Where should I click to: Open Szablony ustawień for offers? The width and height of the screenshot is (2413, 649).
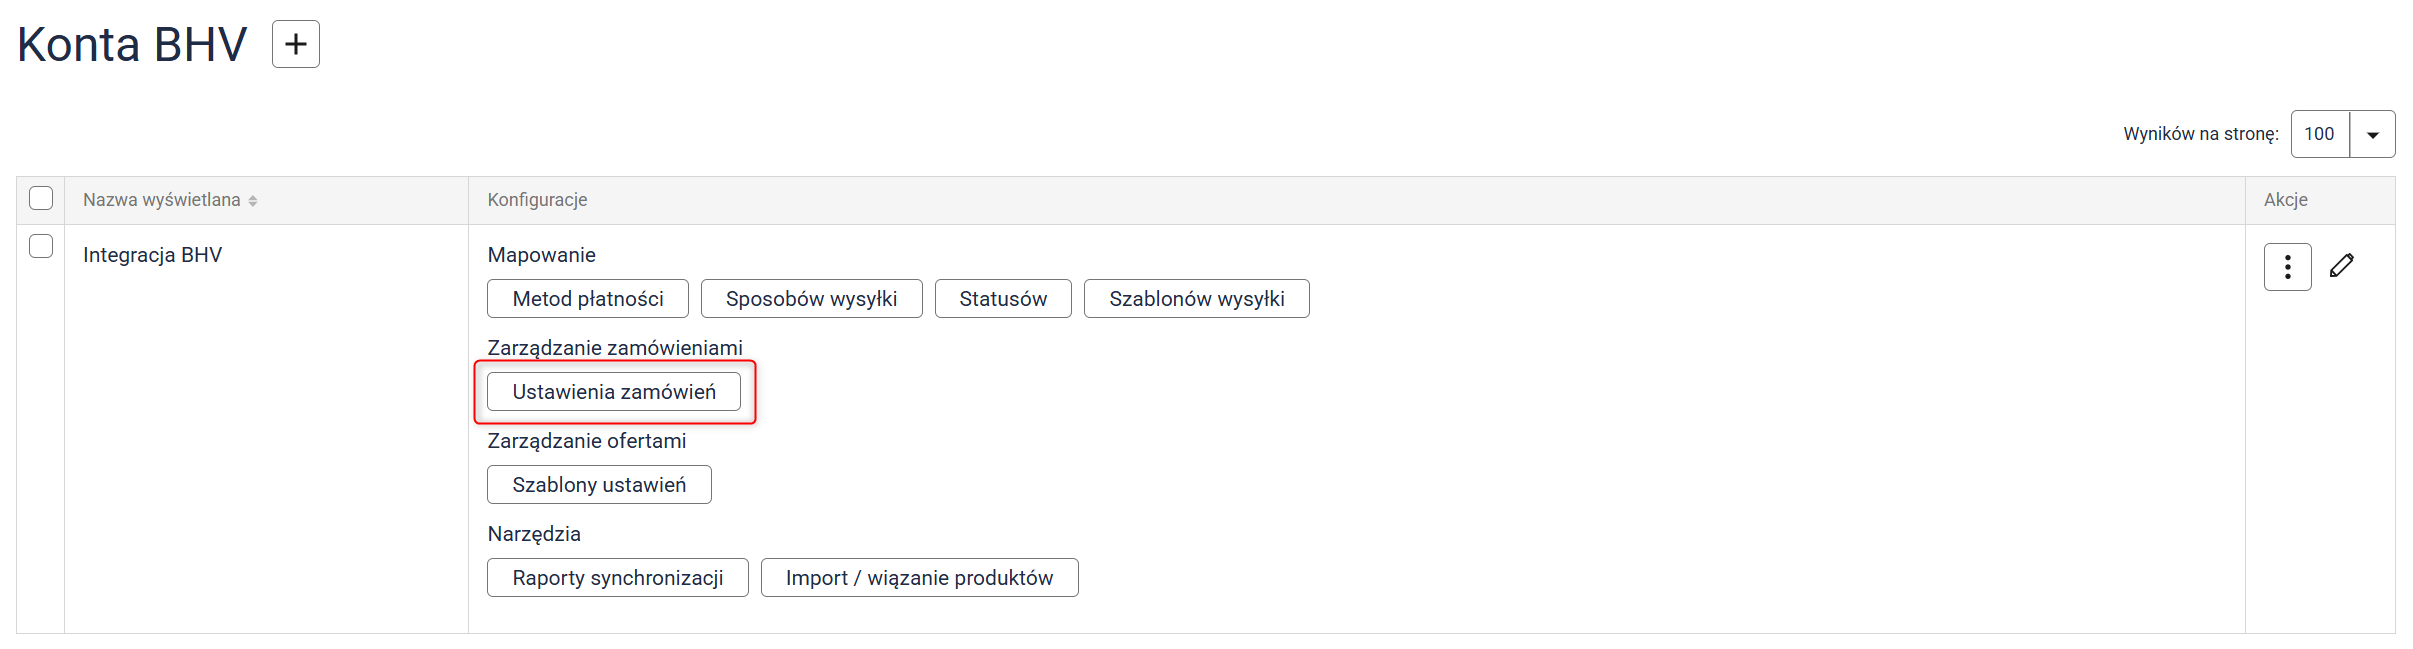(x=599, y=485)
